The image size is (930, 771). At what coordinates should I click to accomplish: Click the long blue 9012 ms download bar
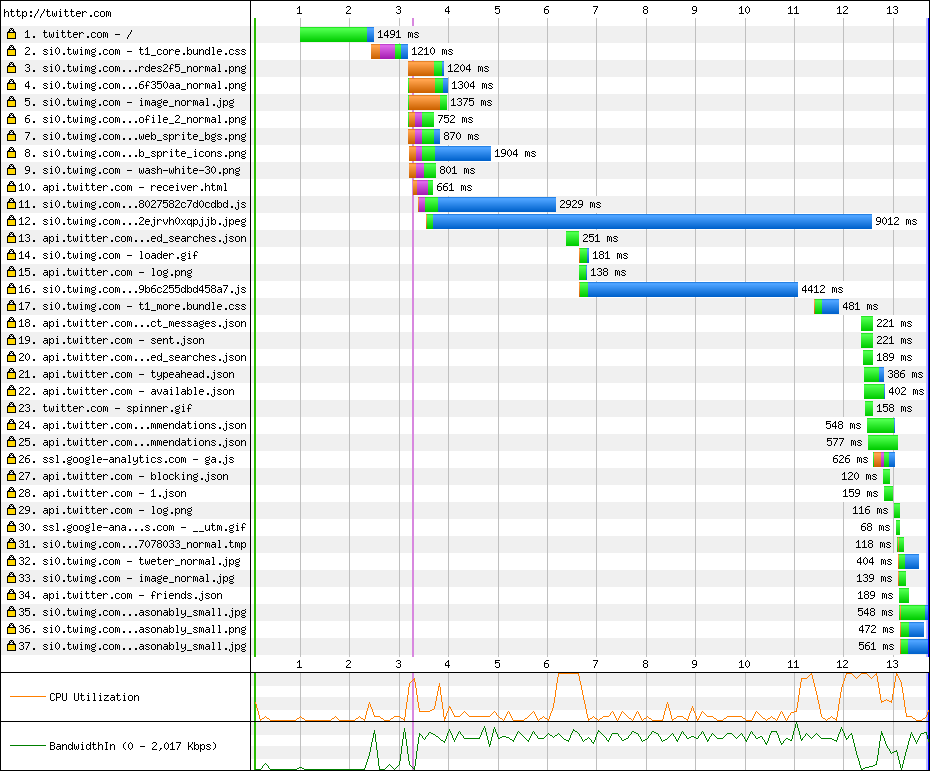tap(650, 221)
